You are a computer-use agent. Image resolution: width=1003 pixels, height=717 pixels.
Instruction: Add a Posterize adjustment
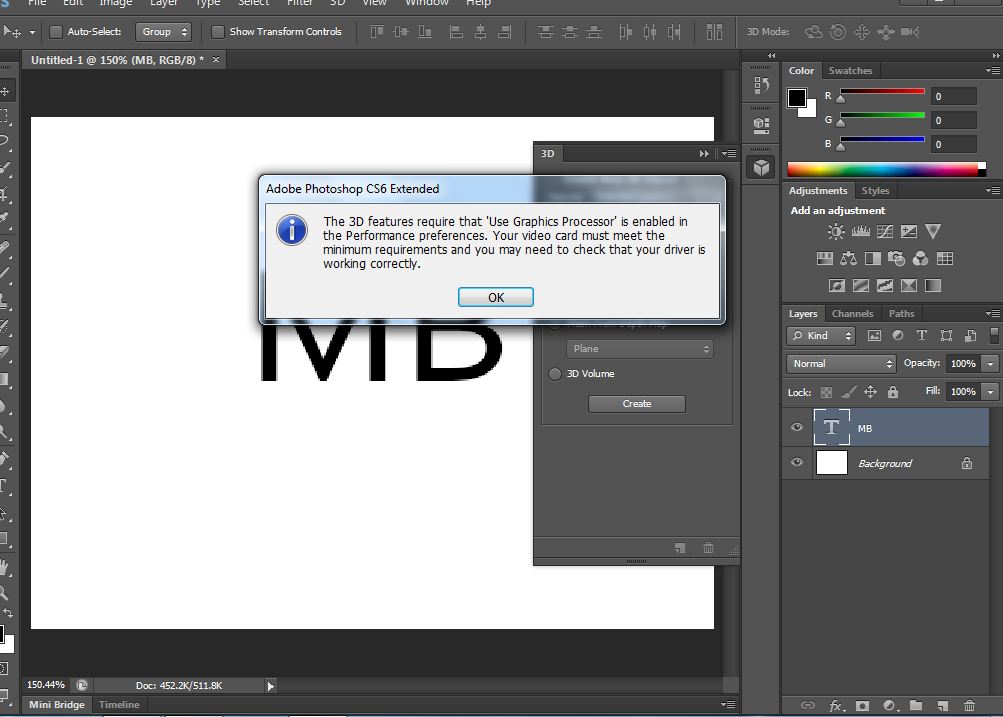point(861,285)
